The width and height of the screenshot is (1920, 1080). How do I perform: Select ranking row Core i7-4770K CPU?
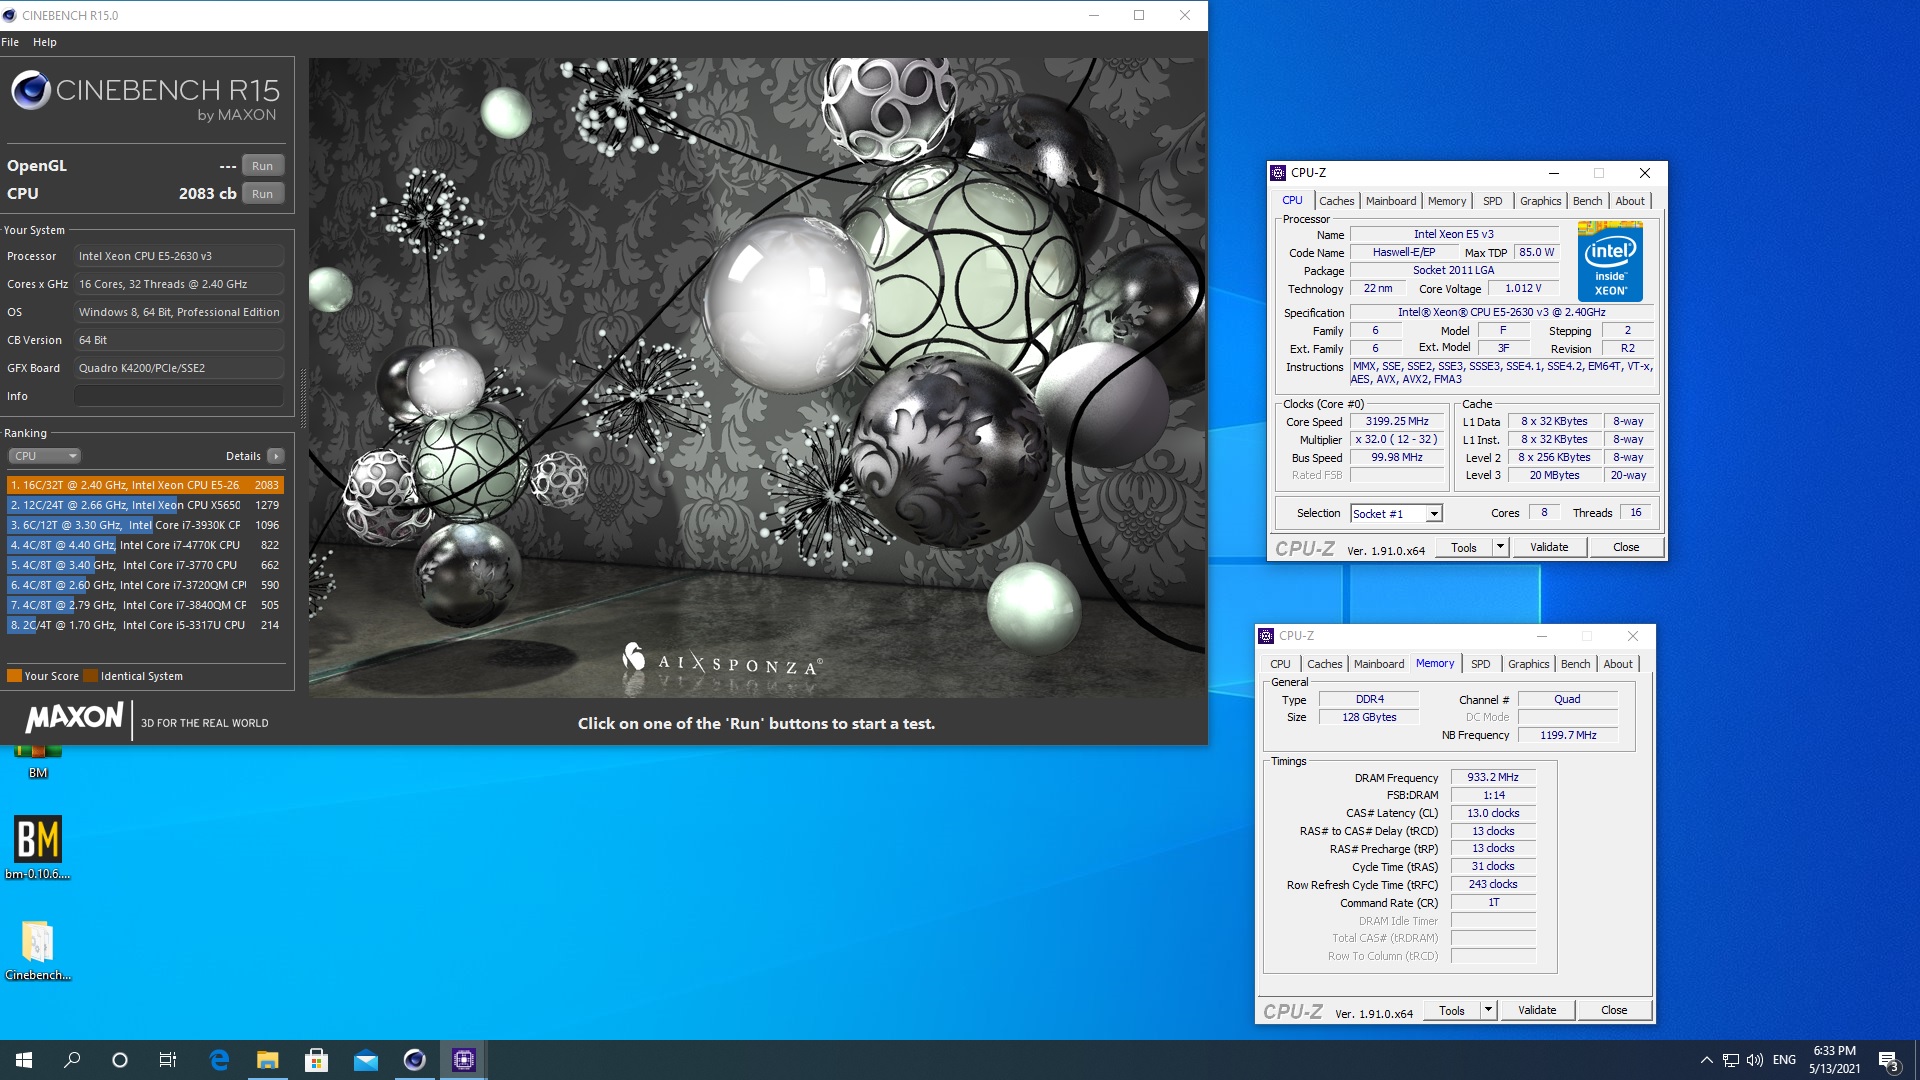[x=146, y=545]
